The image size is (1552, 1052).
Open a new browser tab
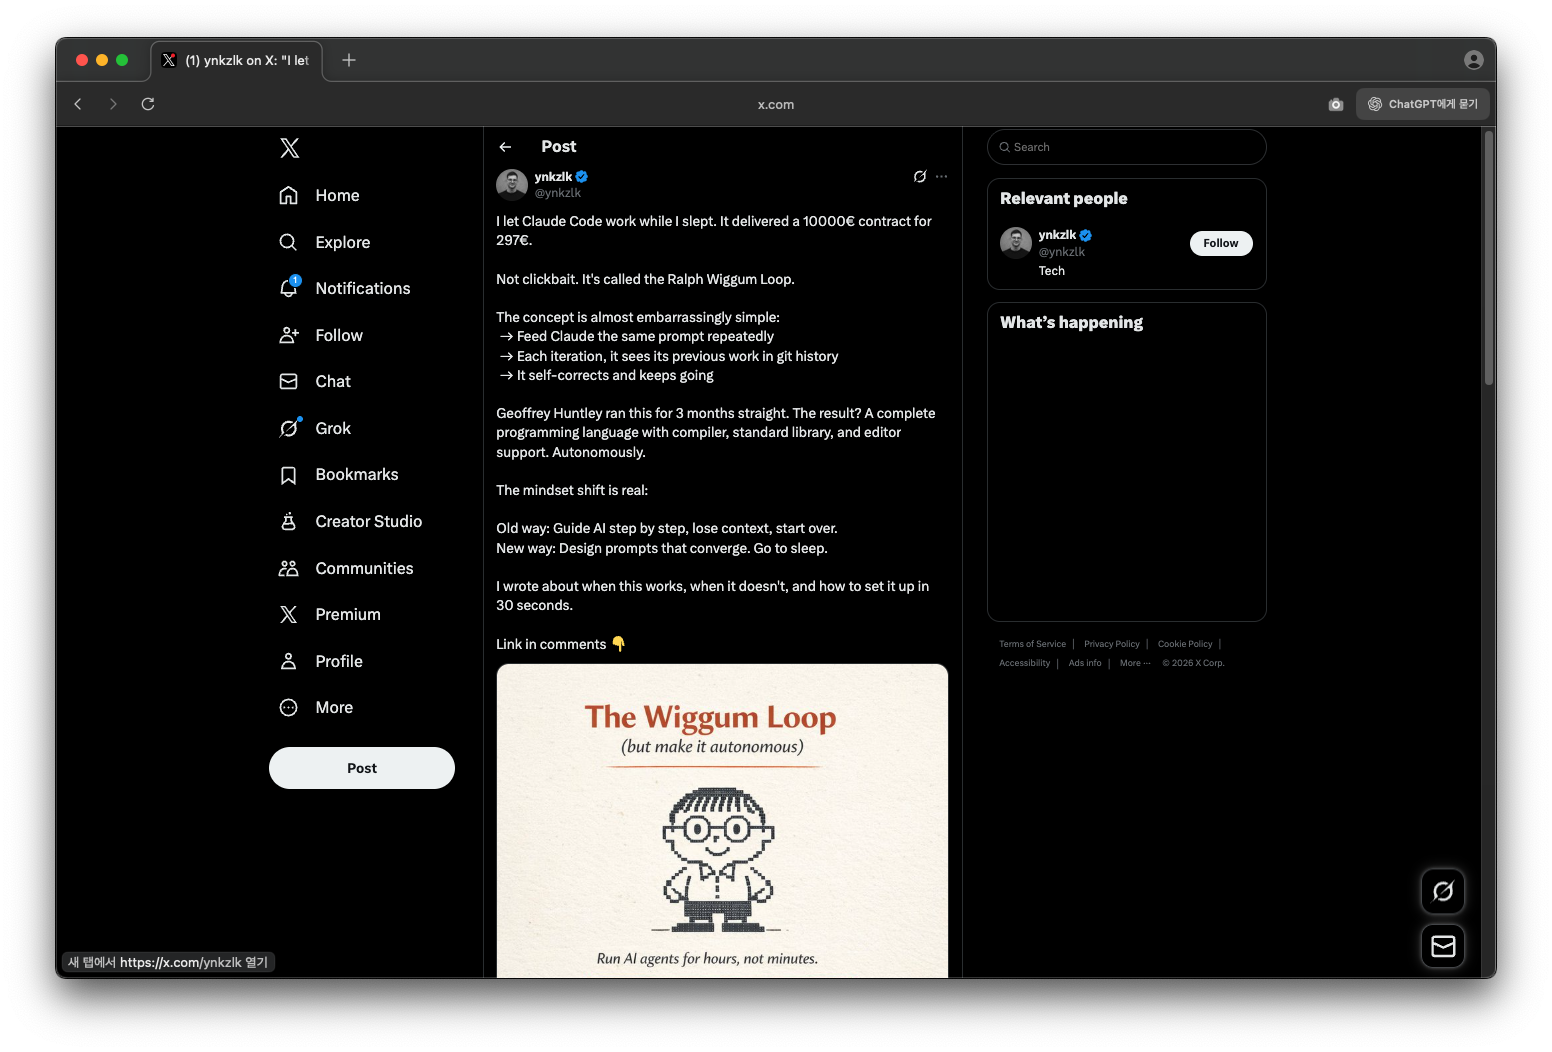pyautogui.click(x=349, y=60)
